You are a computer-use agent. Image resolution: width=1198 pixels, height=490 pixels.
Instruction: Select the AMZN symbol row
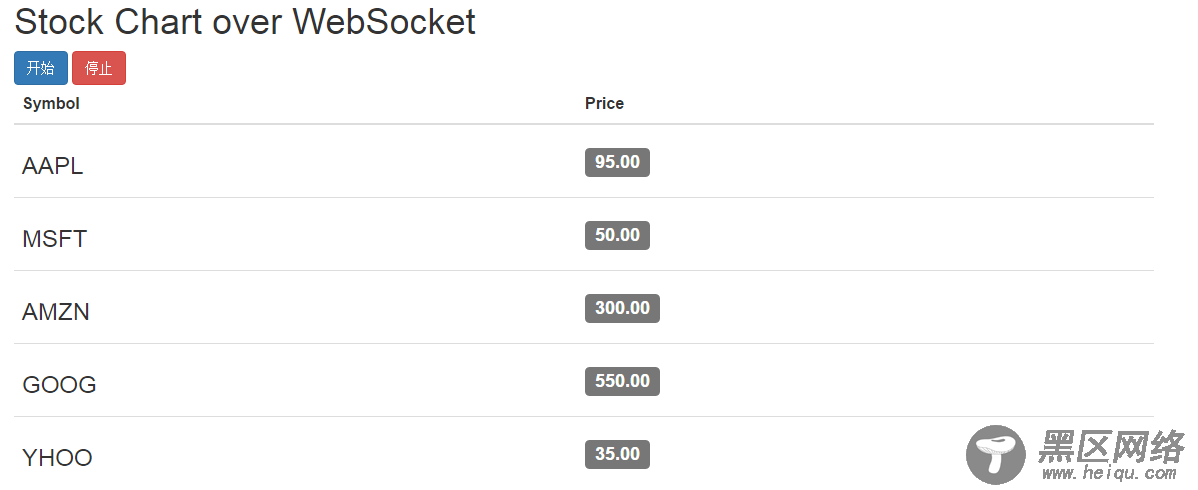[x=584, y=307]
